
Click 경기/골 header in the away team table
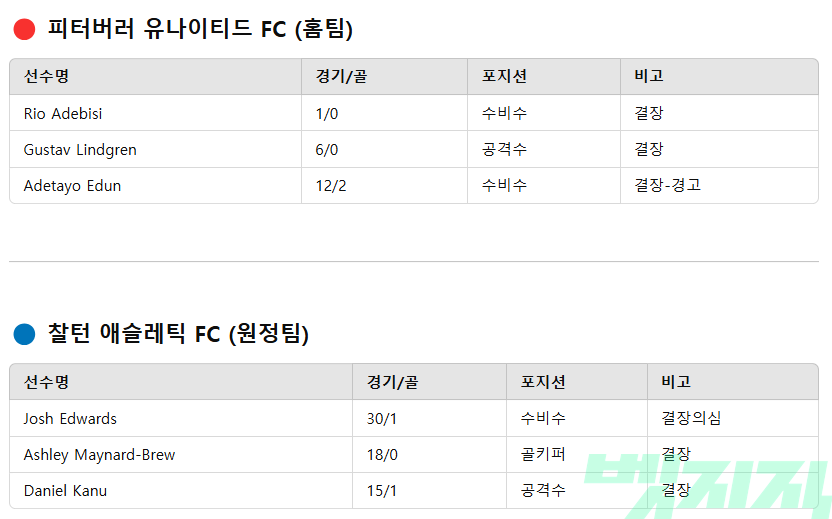pyautogui.click(x=392, y=381)
